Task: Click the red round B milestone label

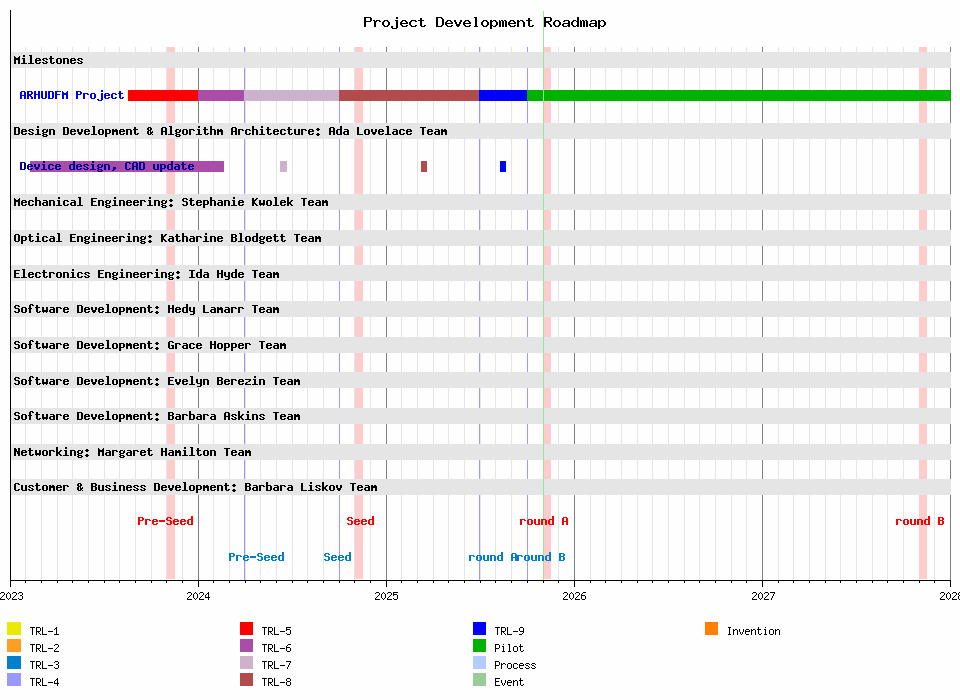Action: click(919, 521)
